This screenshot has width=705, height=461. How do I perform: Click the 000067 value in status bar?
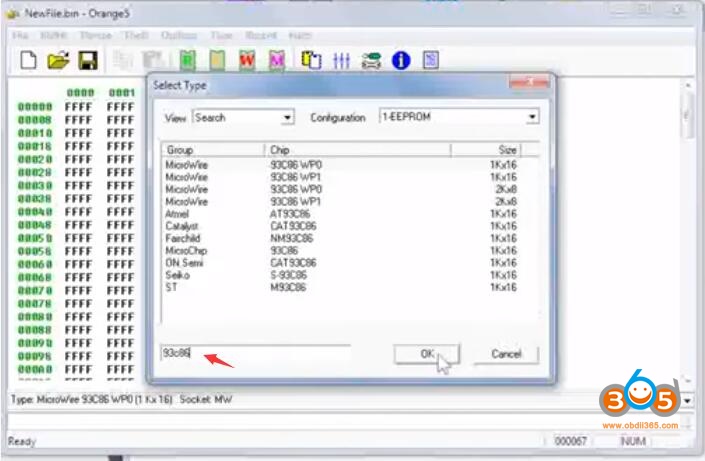tap(571, 441)
